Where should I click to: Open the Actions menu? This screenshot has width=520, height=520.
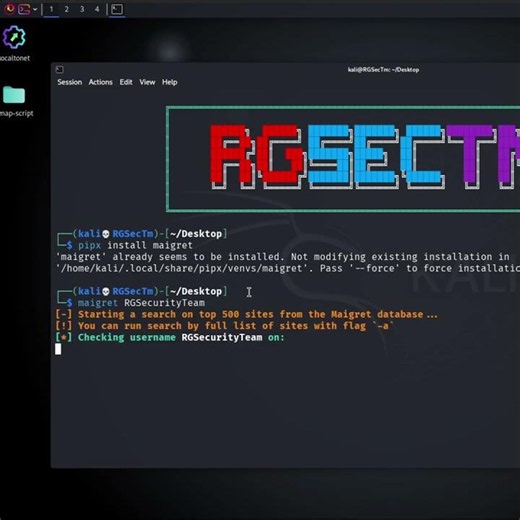click(100, 82)
